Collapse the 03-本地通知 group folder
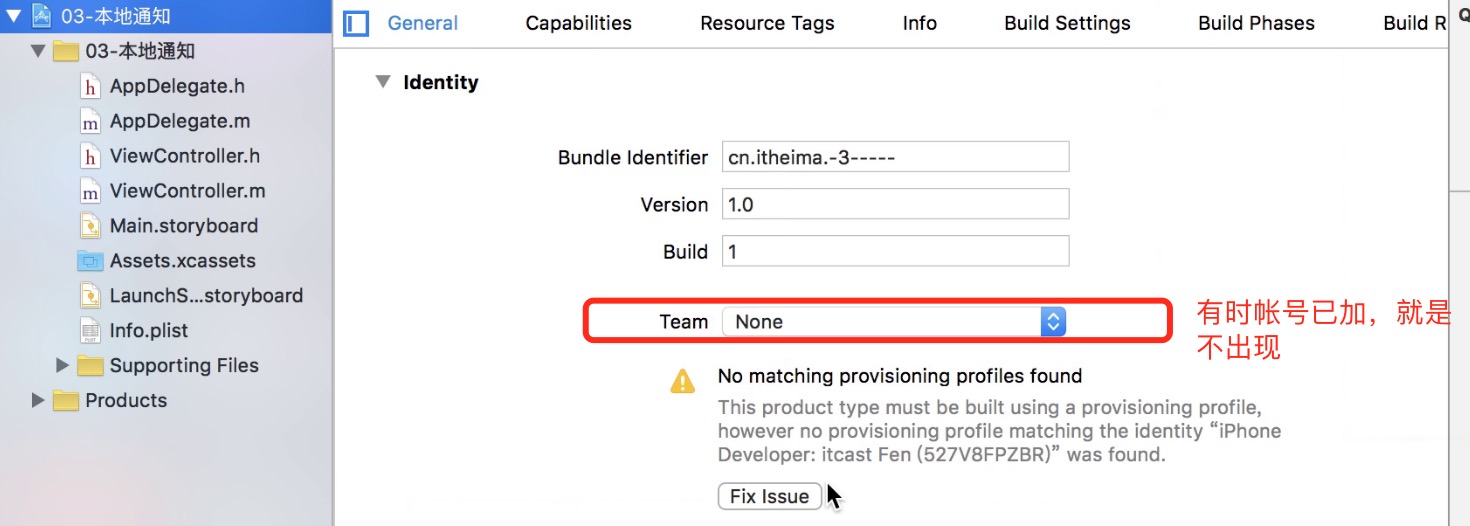This screenshot has width=1470, height=526. point(38,51)
